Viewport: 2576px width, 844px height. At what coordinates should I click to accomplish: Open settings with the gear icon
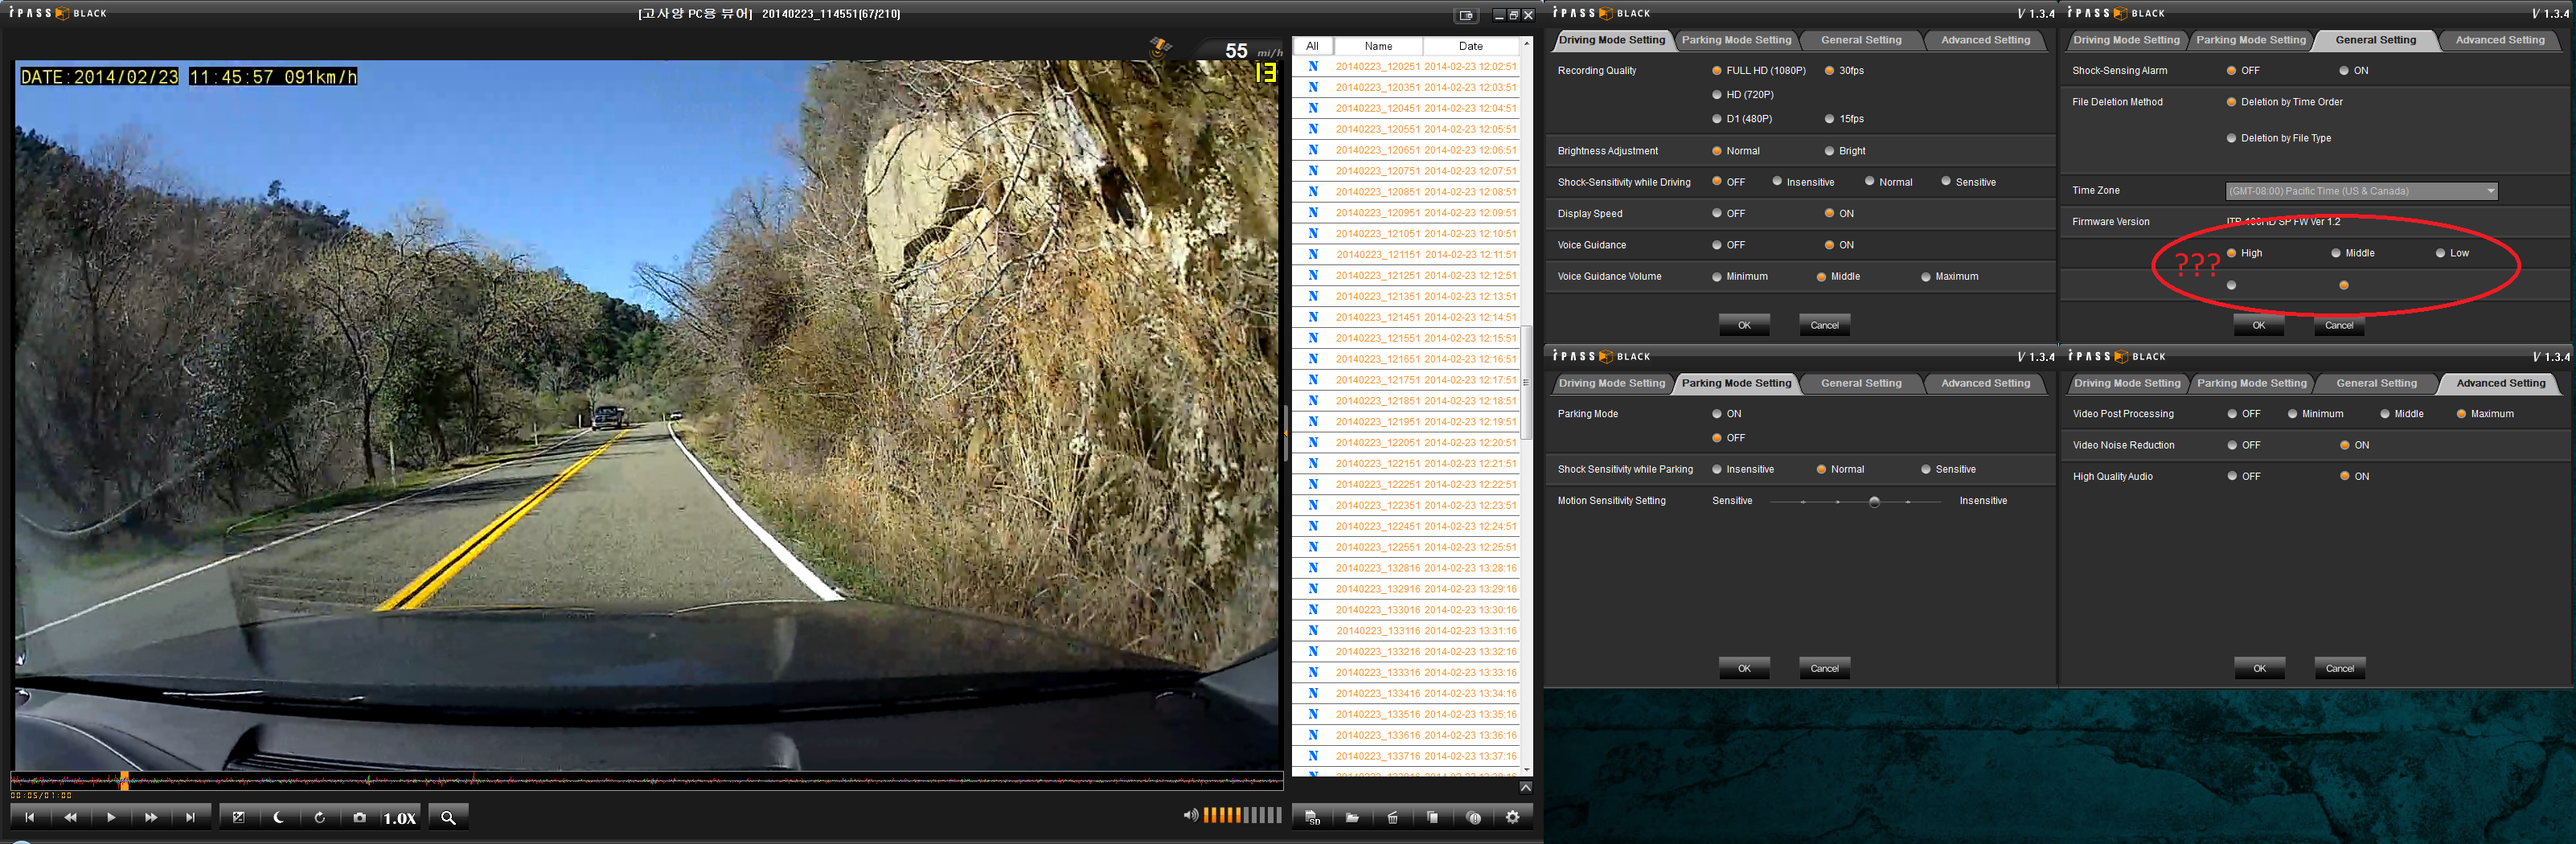tap(1512, 817)
